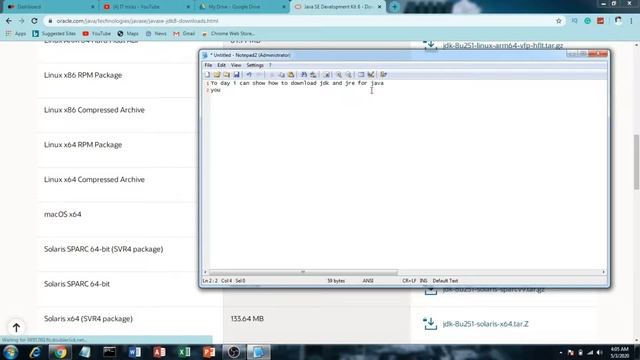Screen dimensions: 640x360
Task: Click Notepad2 horizontal scrollbar thumb
Action: pyautogui.click(x=303, y=272)
